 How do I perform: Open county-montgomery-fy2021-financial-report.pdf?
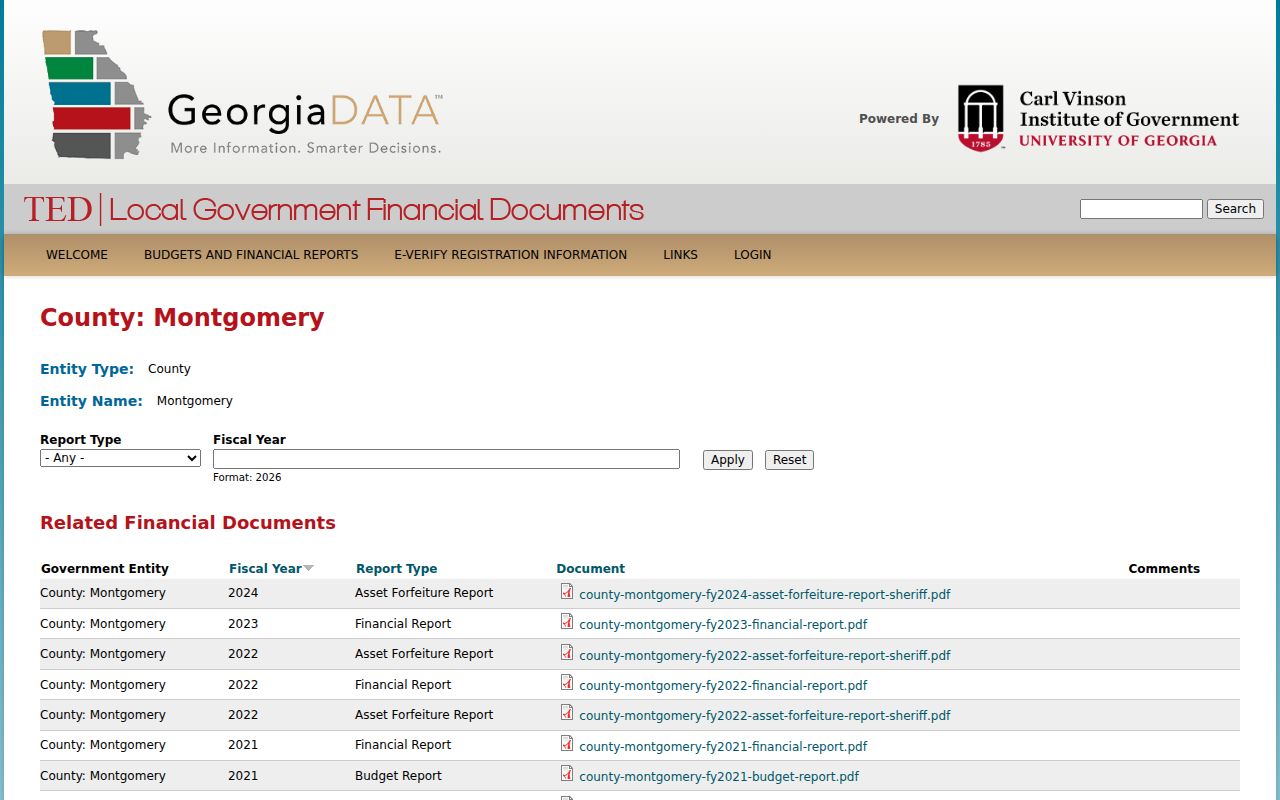(723, 746)
